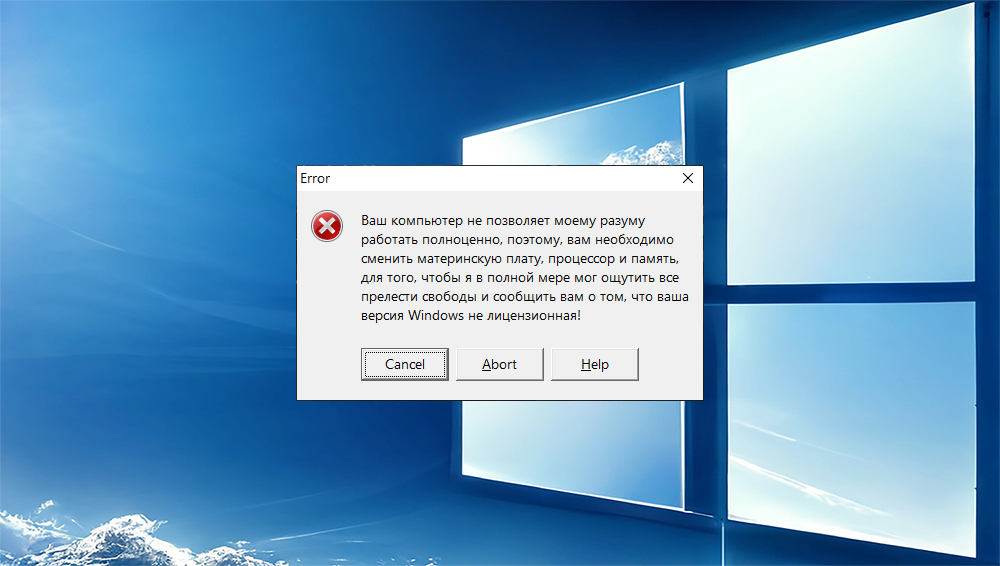Click the red error cross icon
This screenshot has width=1000, height=566.
(327, 226)
